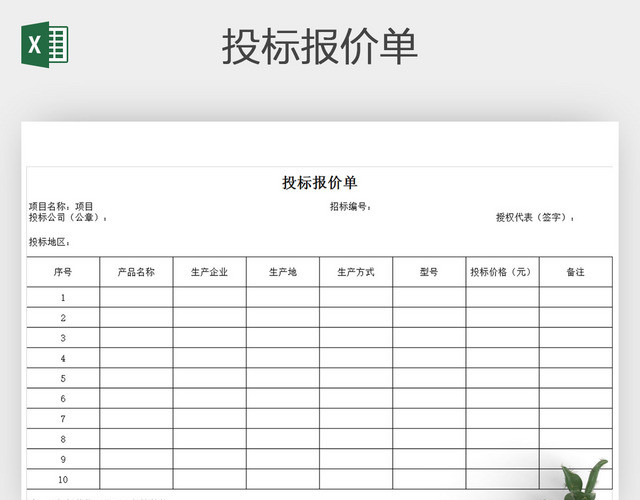Select the sheet's bold title 投标报价单
The width and height of the screenshot is (640, 500).
(x=320, y=182)
